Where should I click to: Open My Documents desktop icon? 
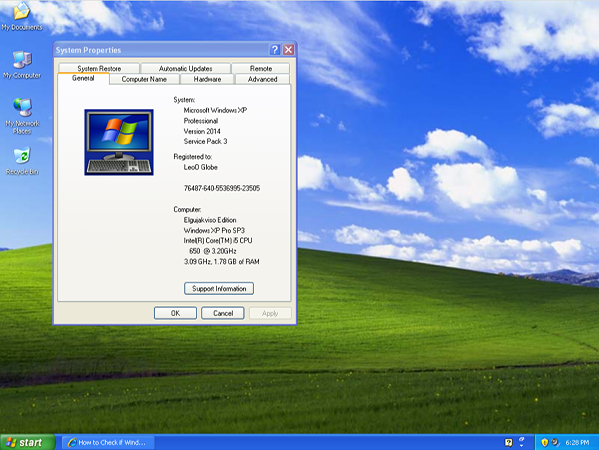coord(21,16)
